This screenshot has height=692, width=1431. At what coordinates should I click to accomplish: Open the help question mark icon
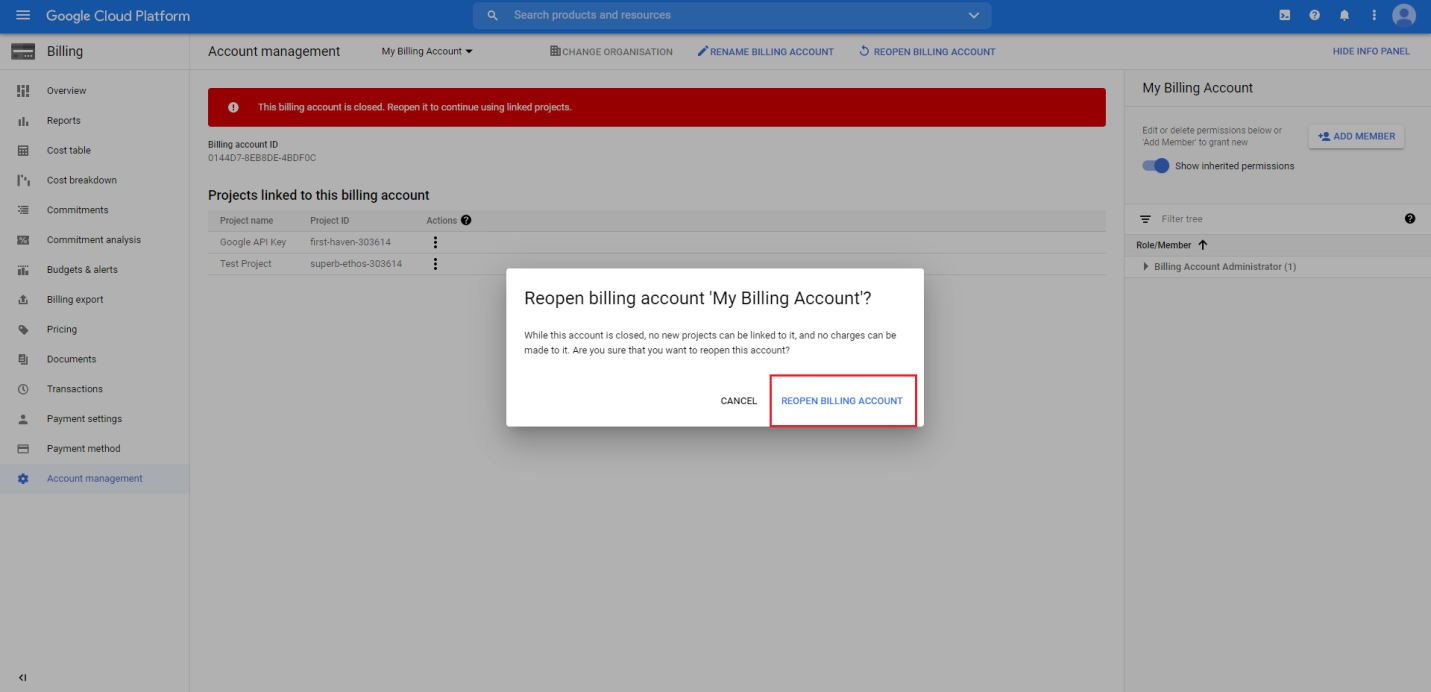pos(1314,16)
